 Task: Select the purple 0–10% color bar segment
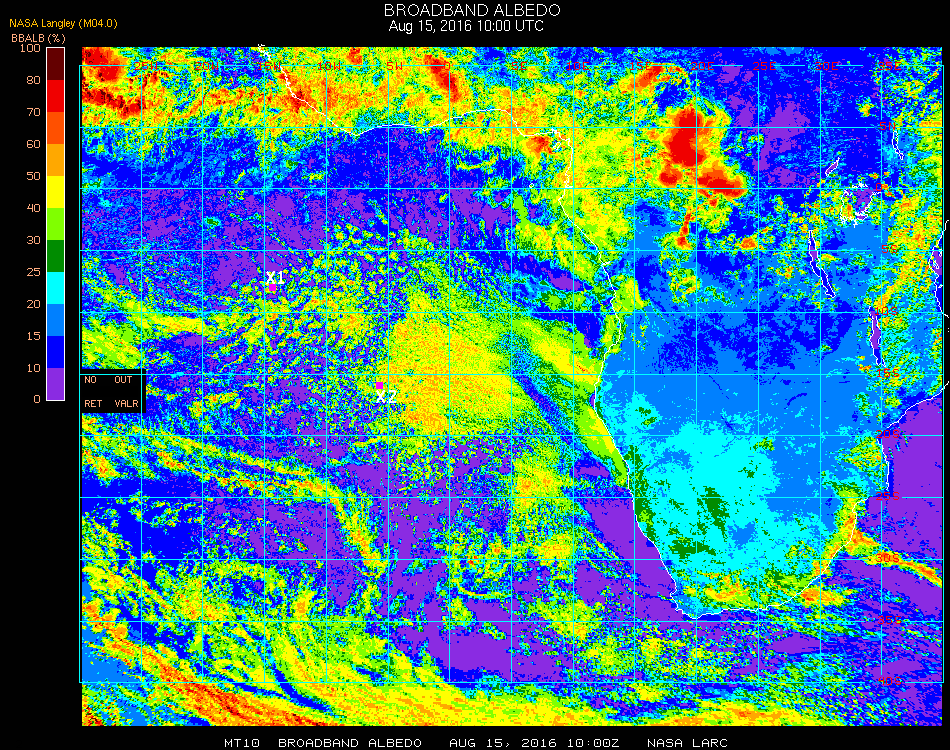55,384
